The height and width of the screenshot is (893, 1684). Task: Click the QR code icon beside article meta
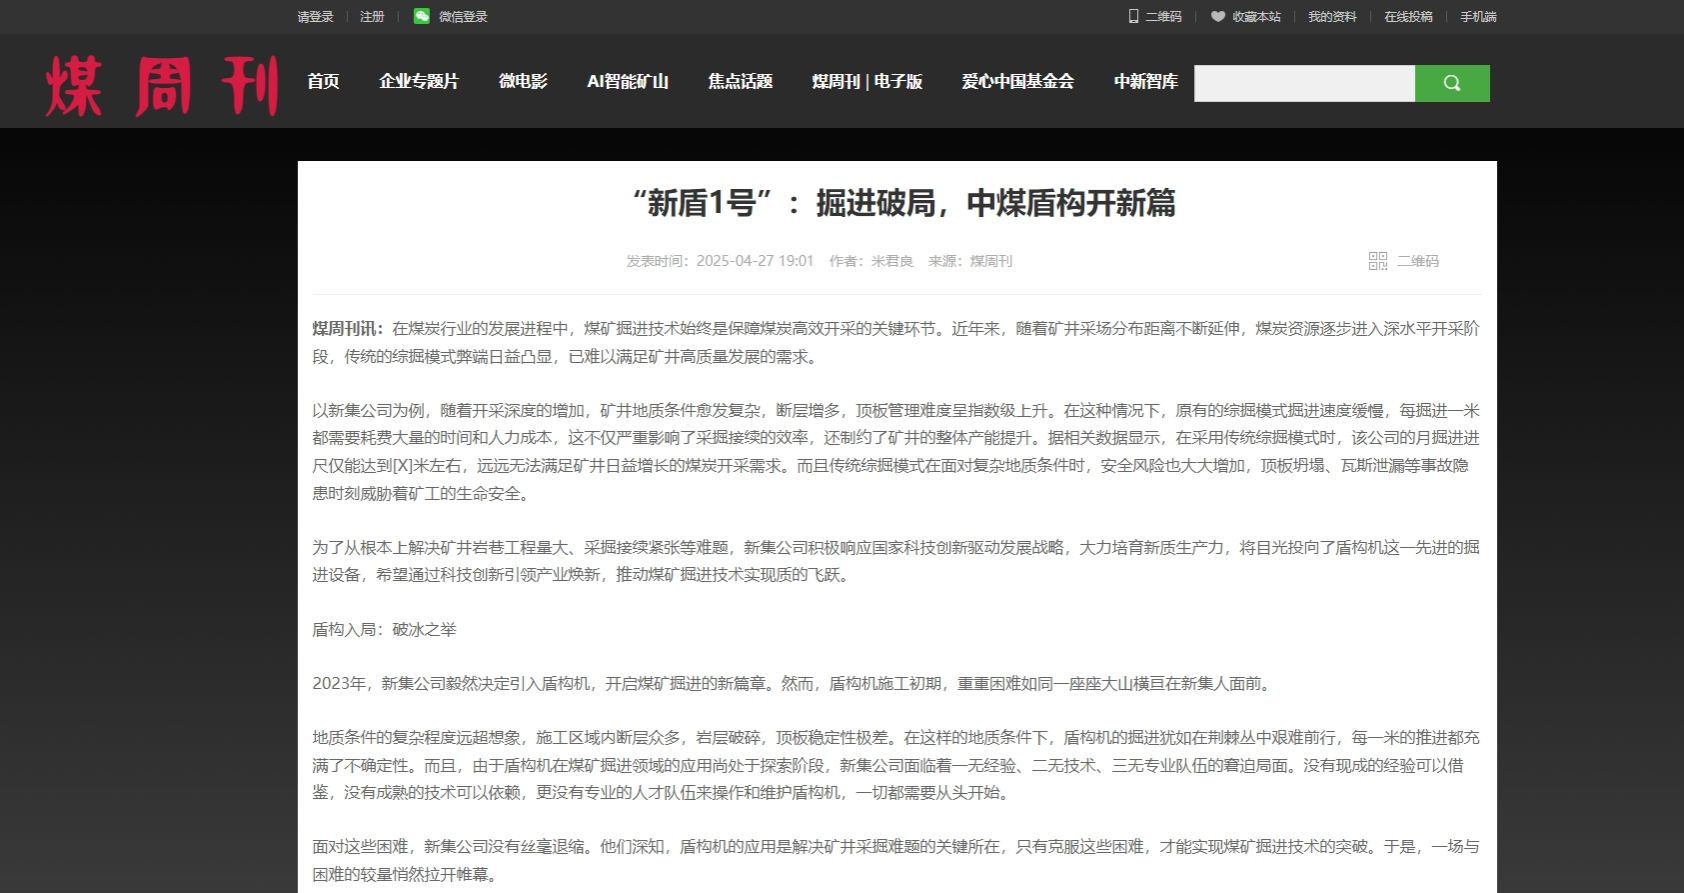(x=1378, y=261)
